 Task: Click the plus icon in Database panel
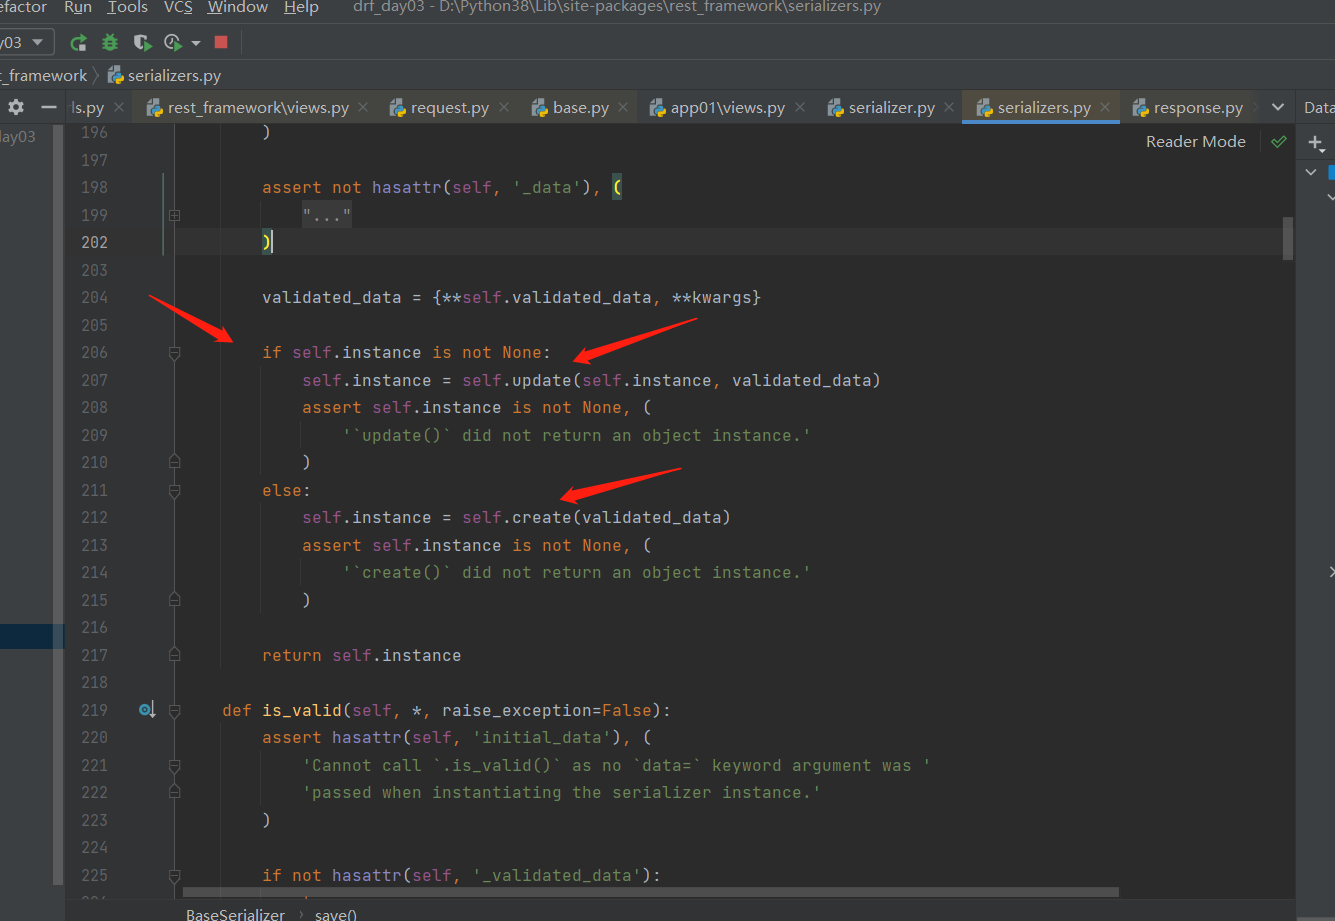tap(1316, 143)
